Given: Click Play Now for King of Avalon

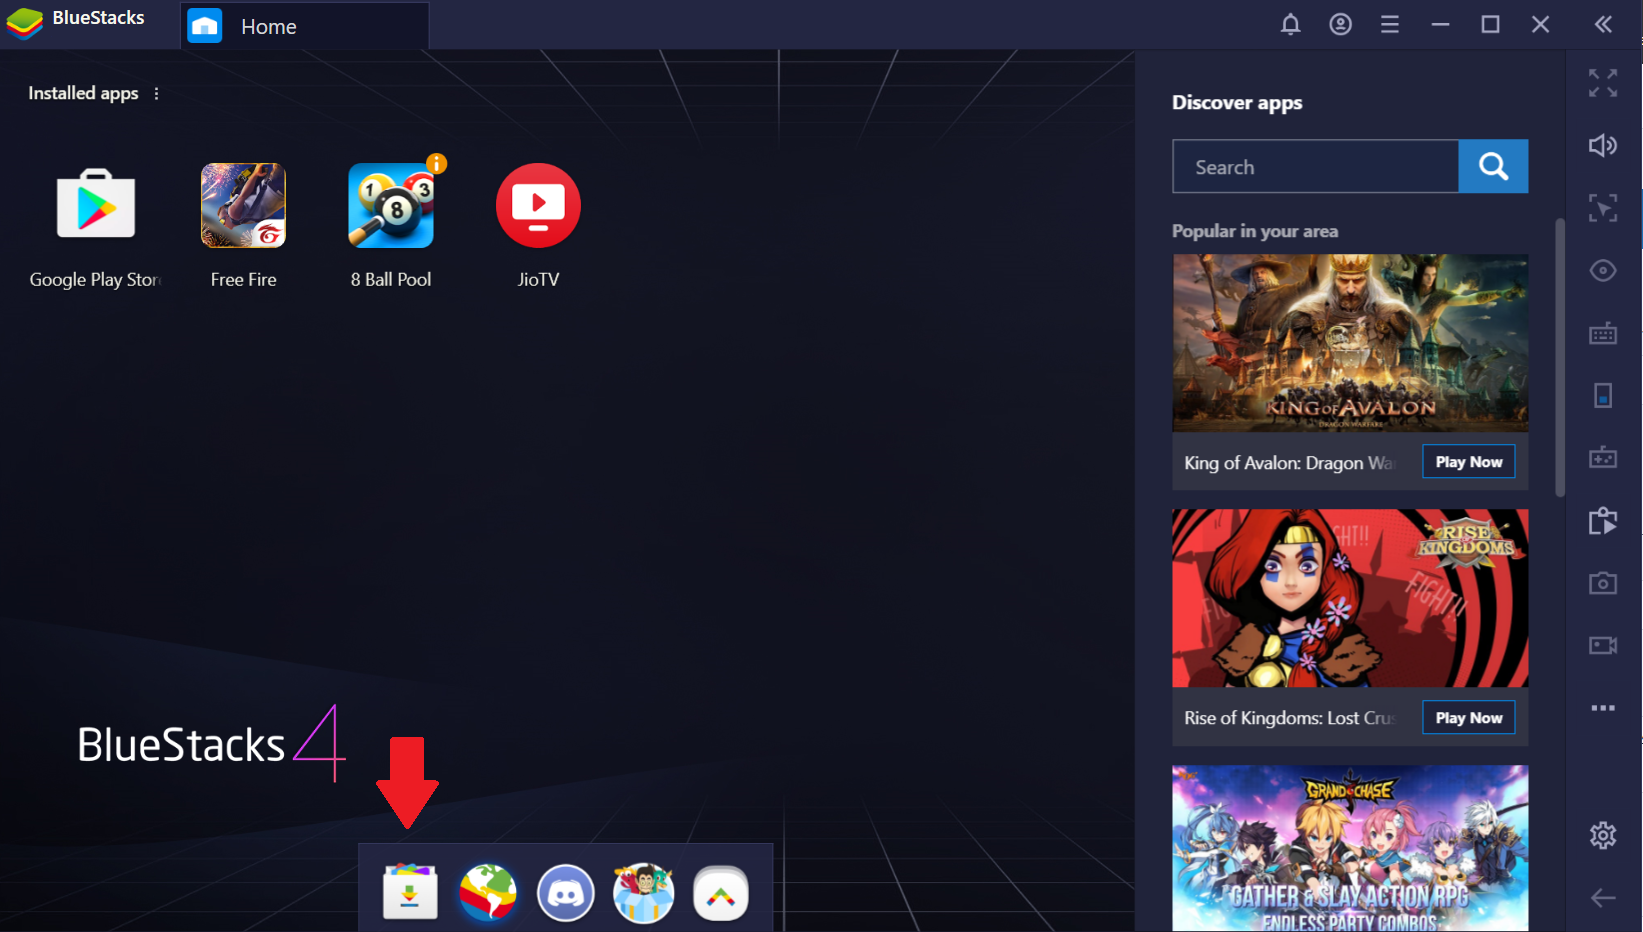Looking at the screenshot, I should pyautogui.click(x=1469, y=462).
